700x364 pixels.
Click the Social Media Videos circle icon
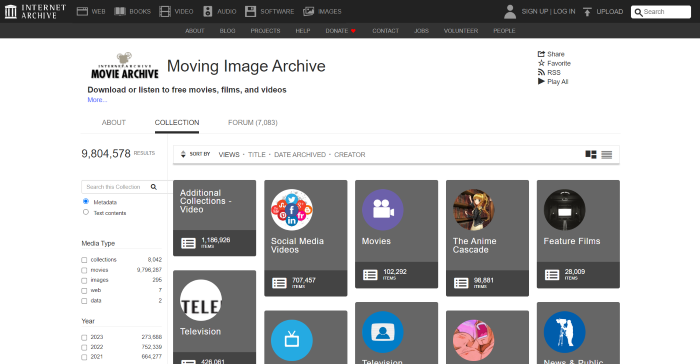click(292, 210)
